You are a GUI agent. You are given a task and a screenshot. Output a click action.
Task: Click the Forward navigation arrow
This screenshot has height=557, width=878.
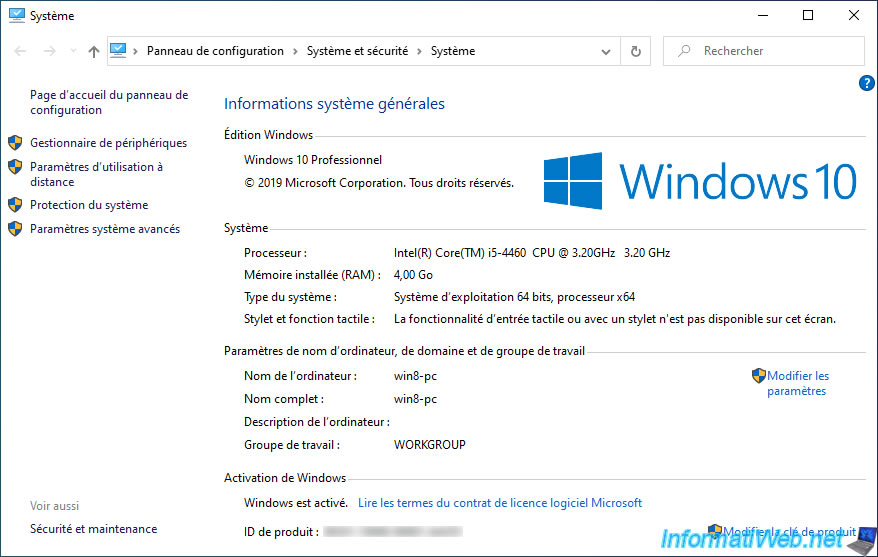(49, 51)
